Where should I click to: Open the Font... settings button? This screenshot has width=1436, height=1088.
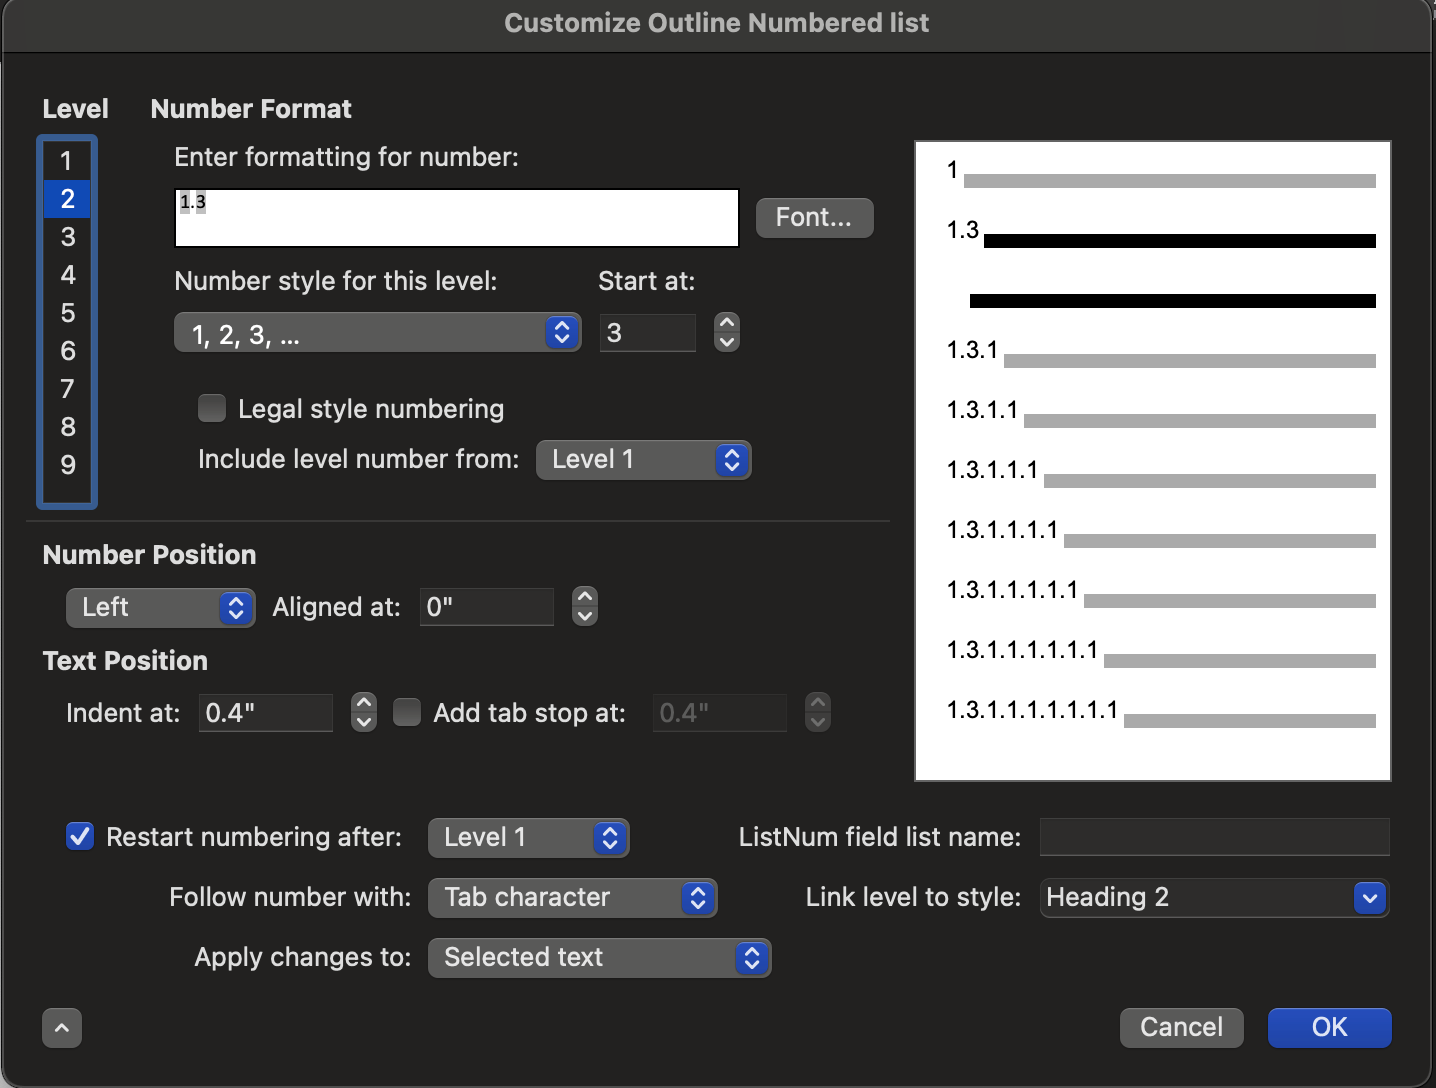[815, 217]
